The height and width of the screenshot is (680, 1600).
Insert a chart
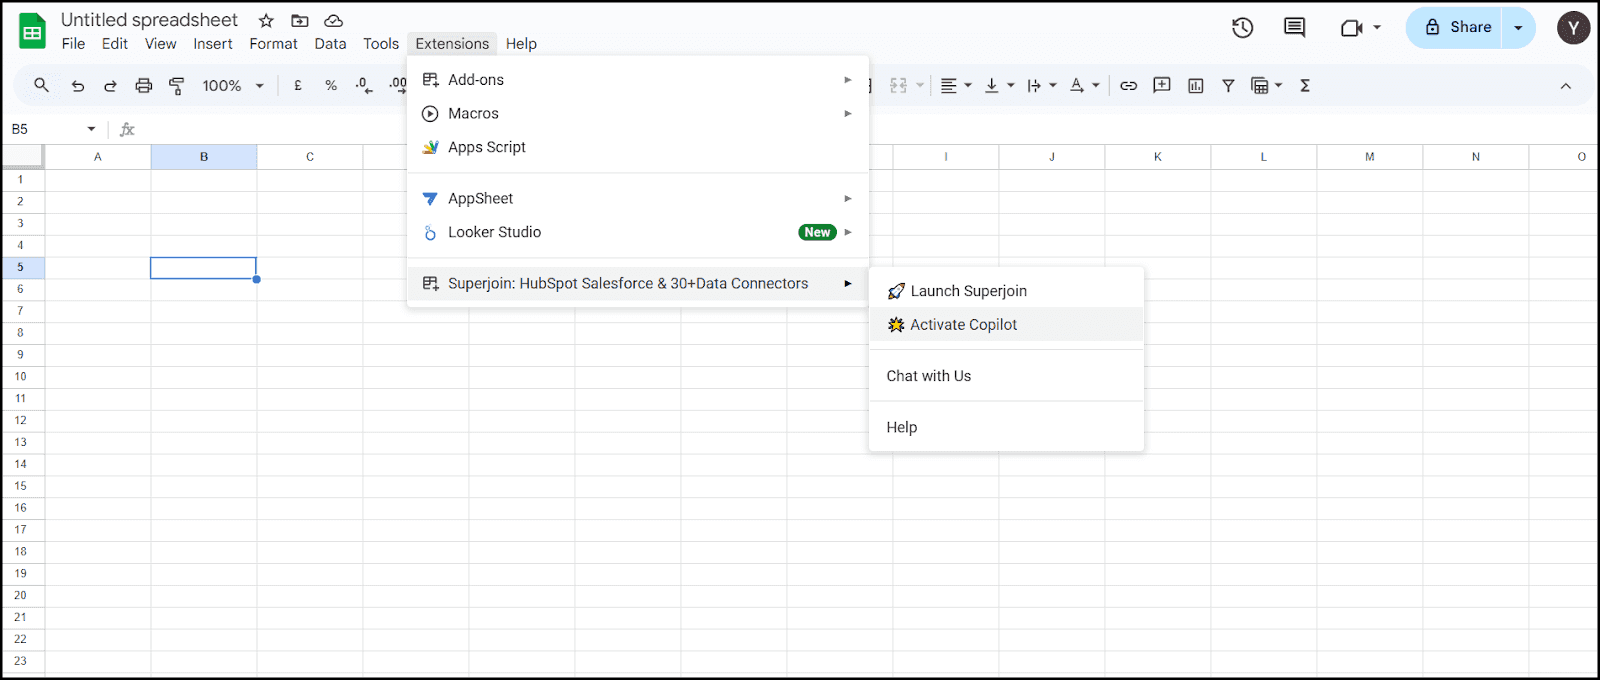[x=1196, y=86]
